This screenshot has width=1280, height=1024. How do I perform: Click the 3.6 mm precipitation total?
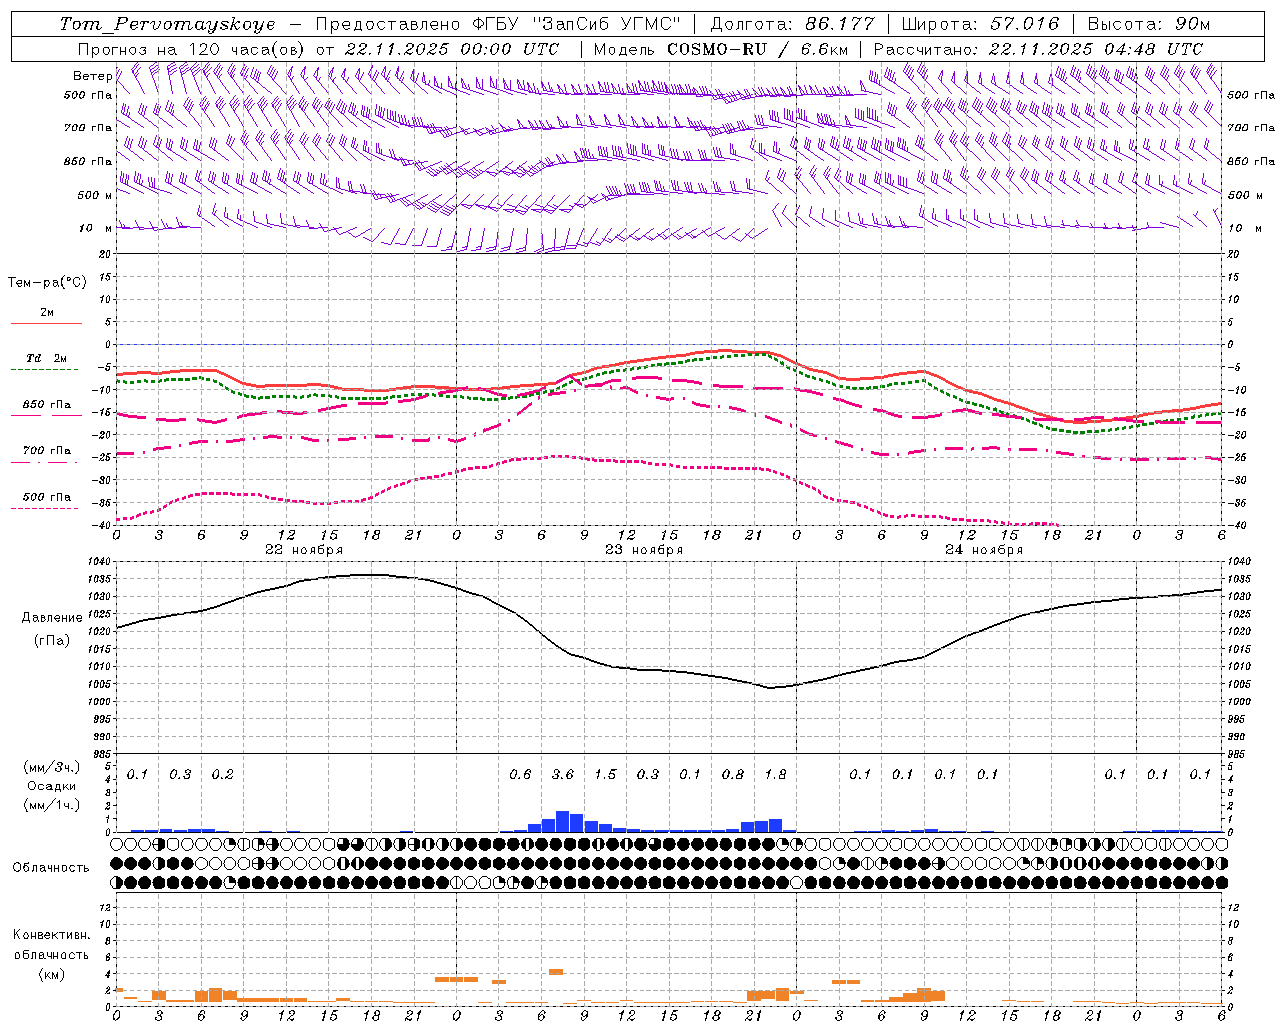click(x=563, y=774)
